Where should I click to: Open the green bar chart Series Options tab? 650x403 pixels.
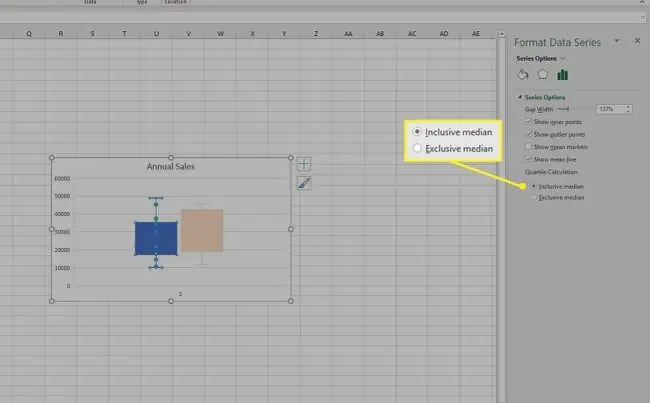[x=563, y=75]
